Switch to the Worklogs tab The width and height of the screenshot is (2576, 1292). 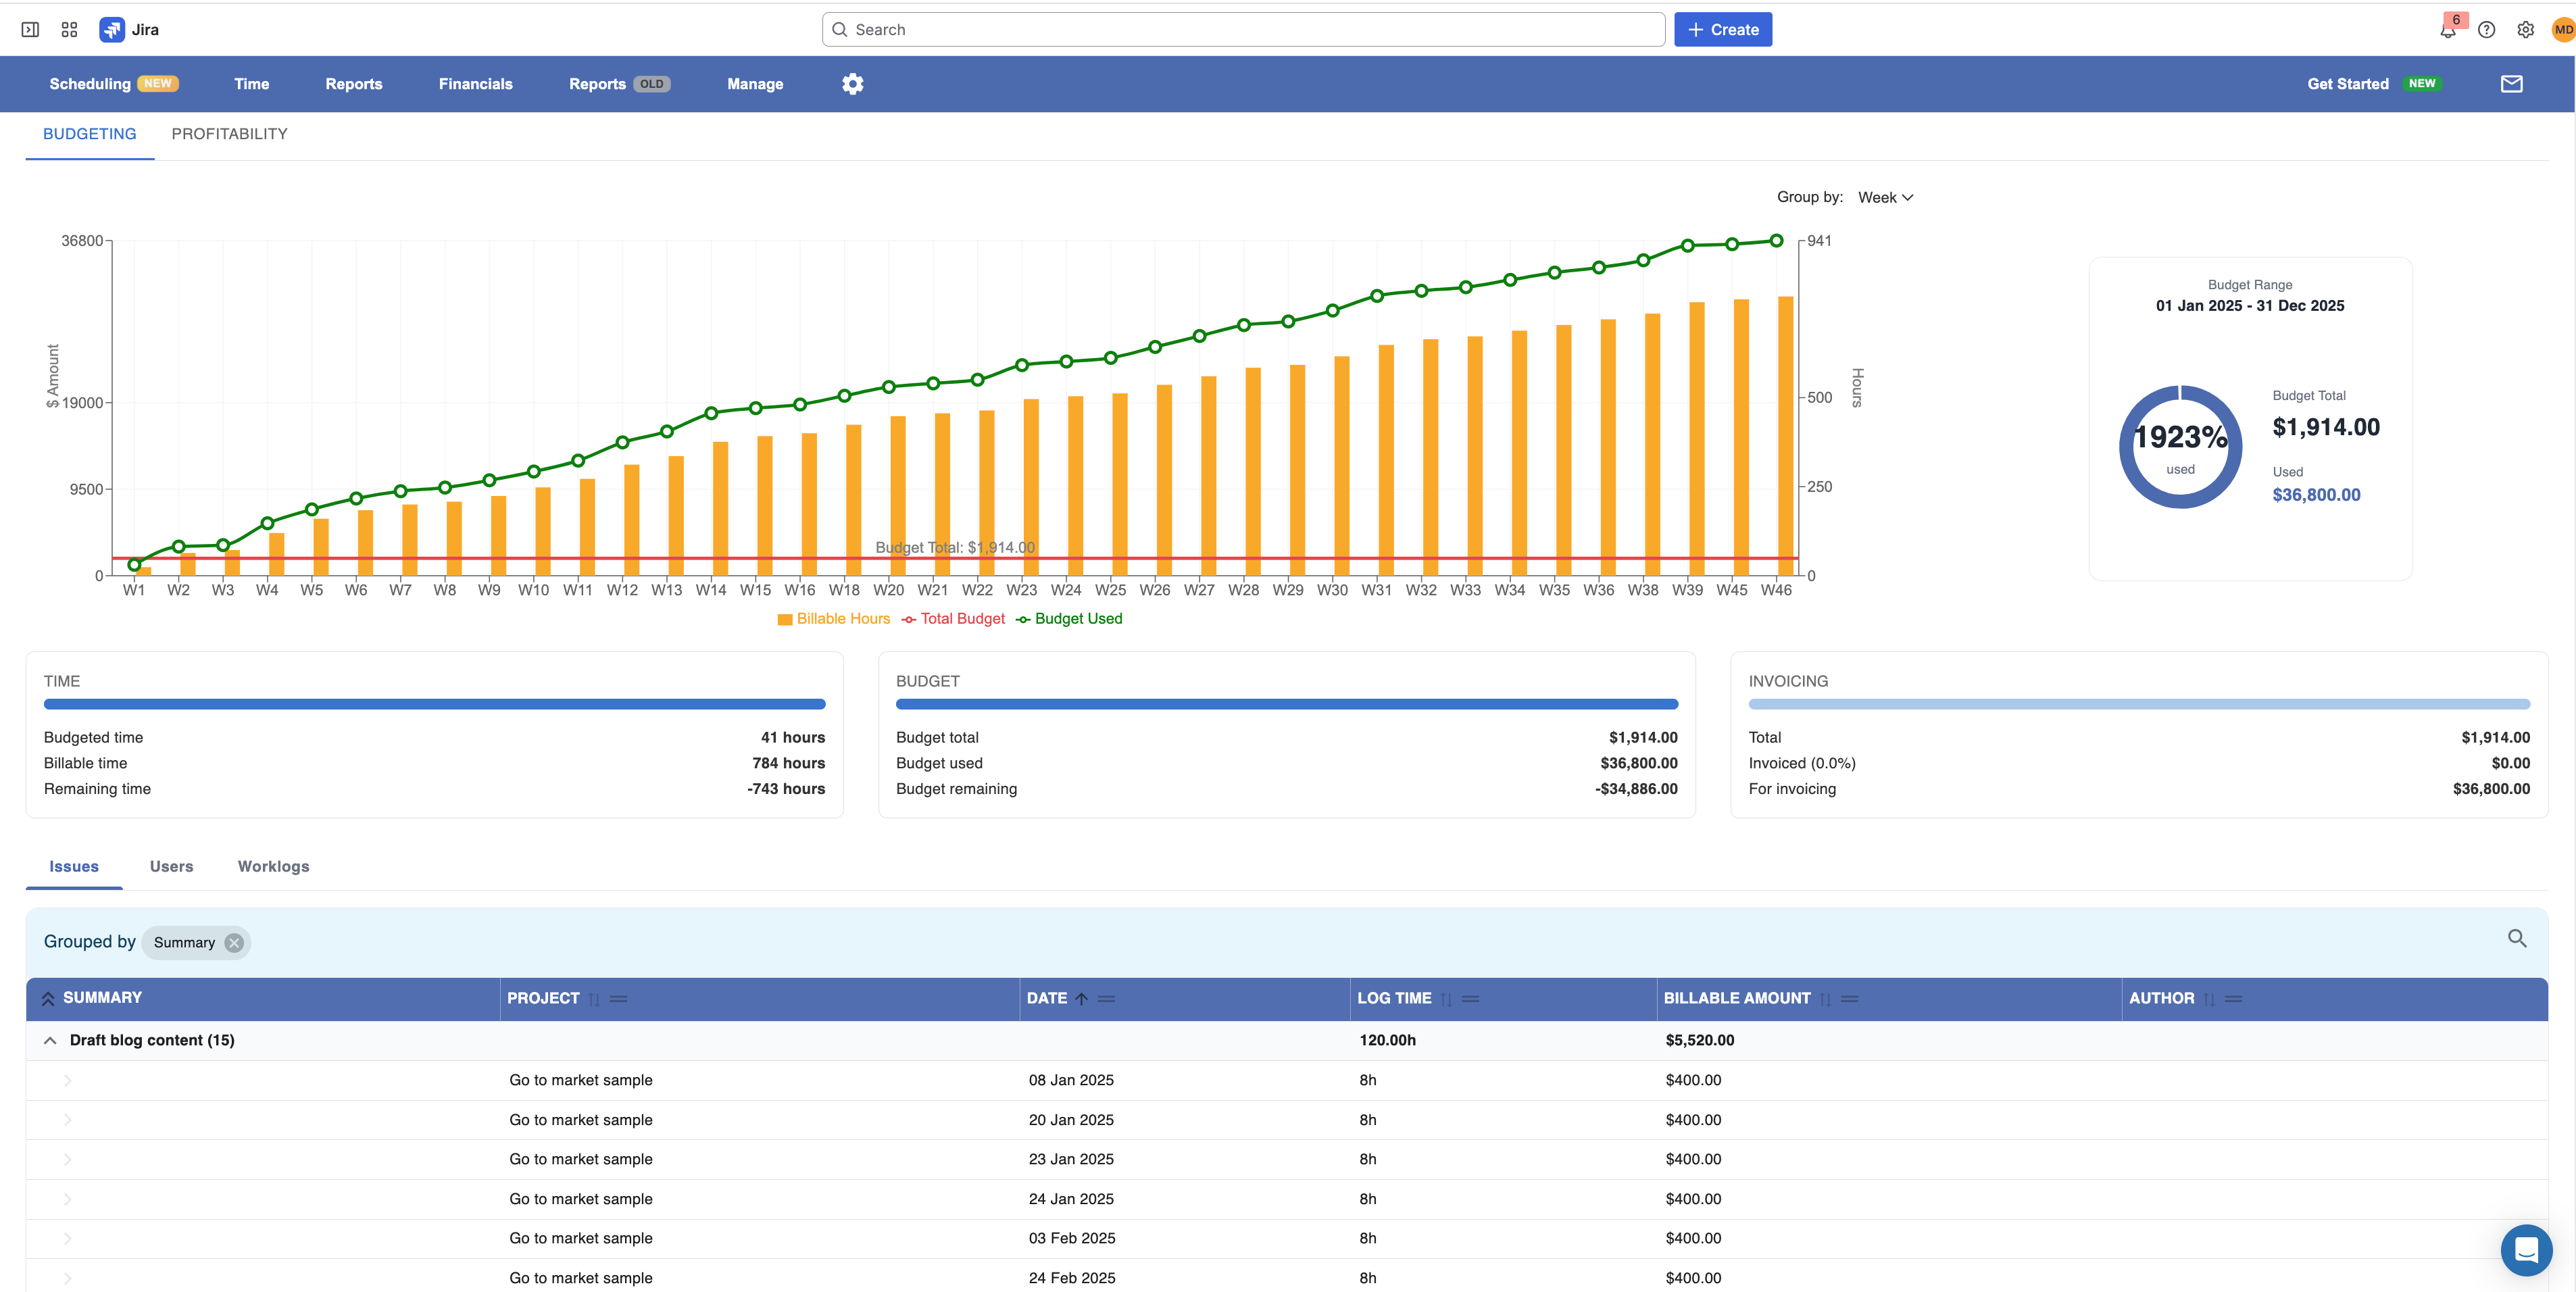[273, 866]
